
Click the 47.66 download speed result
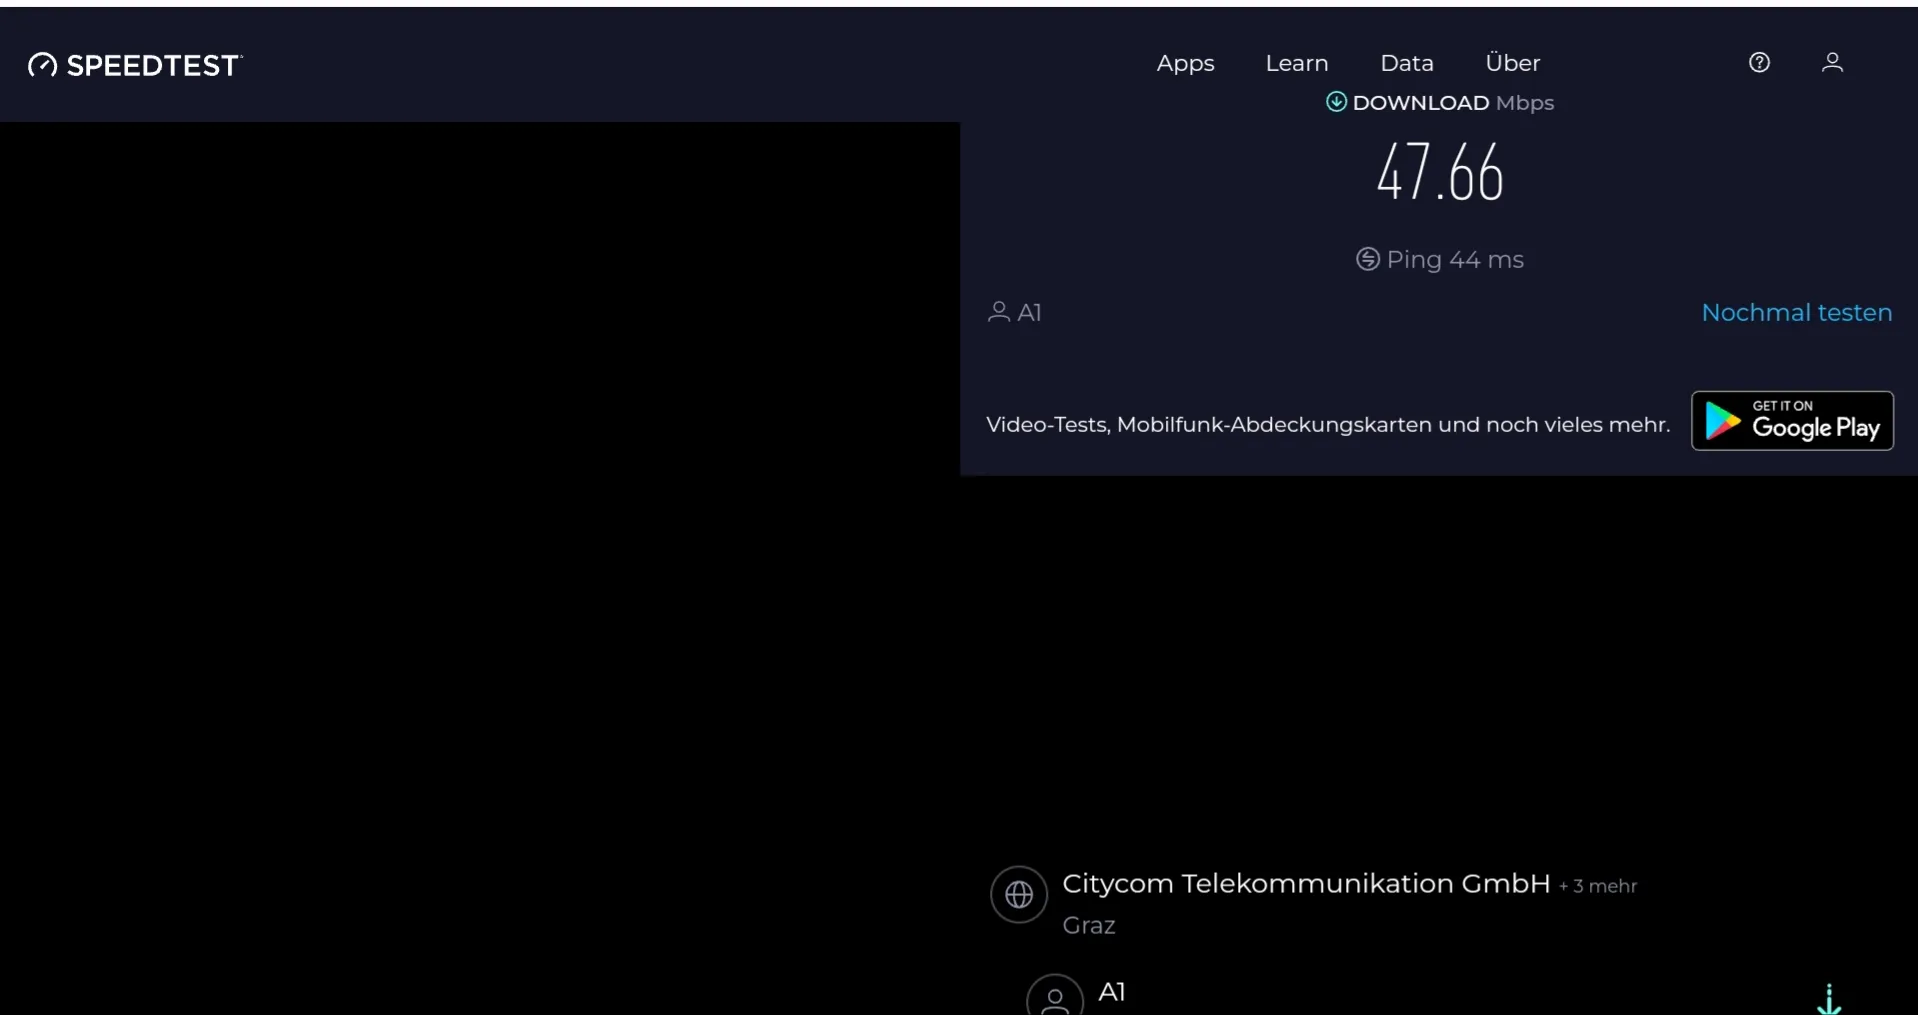click(x=1439, y=173)
